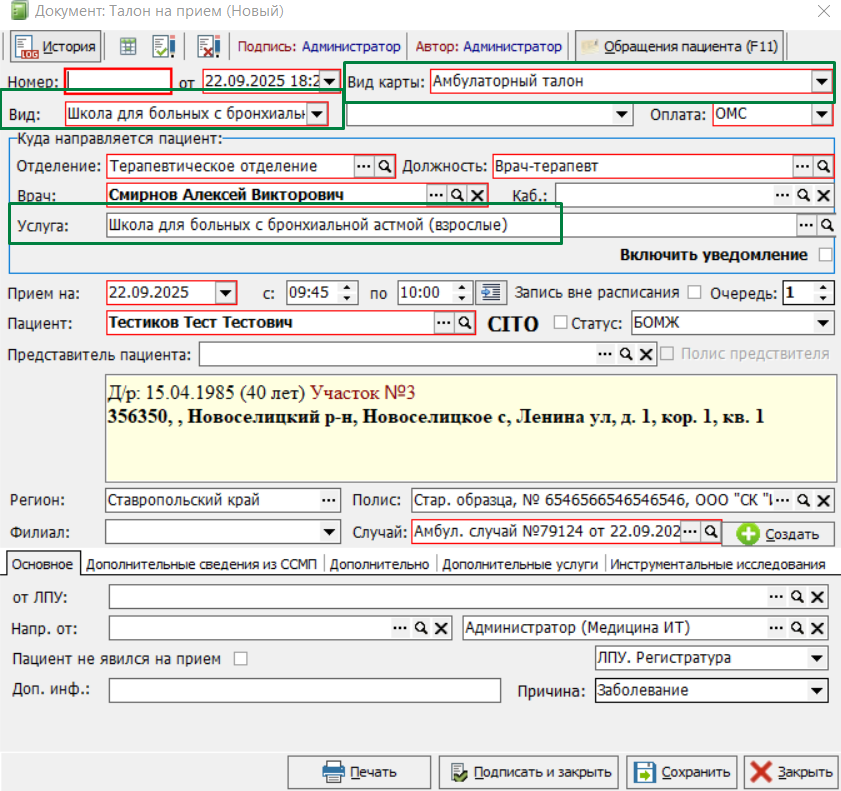Search Напр. от with the magnifier icon
This screenshot has height=791, width=841.
point(420,628)
